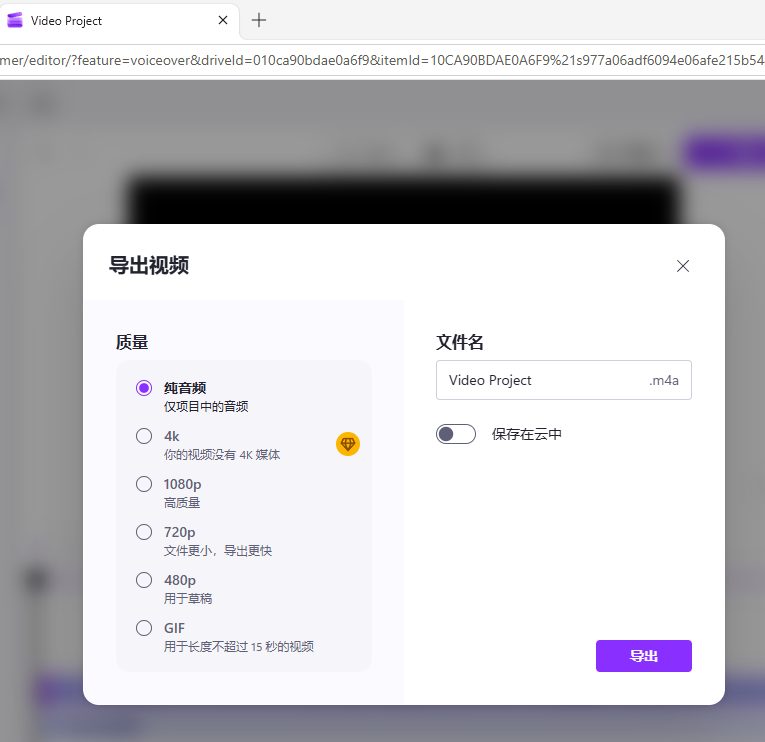The width and height of the screenshot is (765, 742).
Task: Click the 文件名 heading
Action: point(460,342)
